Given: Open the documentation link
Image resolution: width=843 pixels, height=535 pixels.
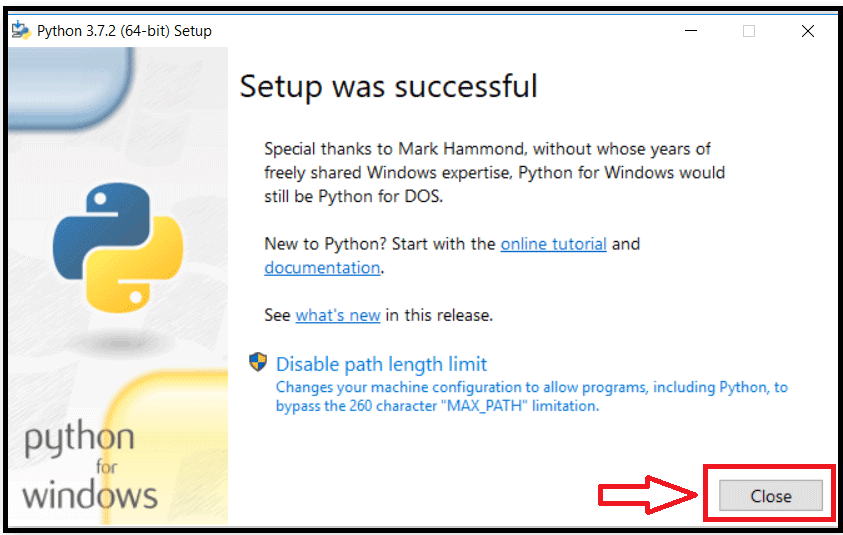Looking at the screenshot, I should 322,268.
